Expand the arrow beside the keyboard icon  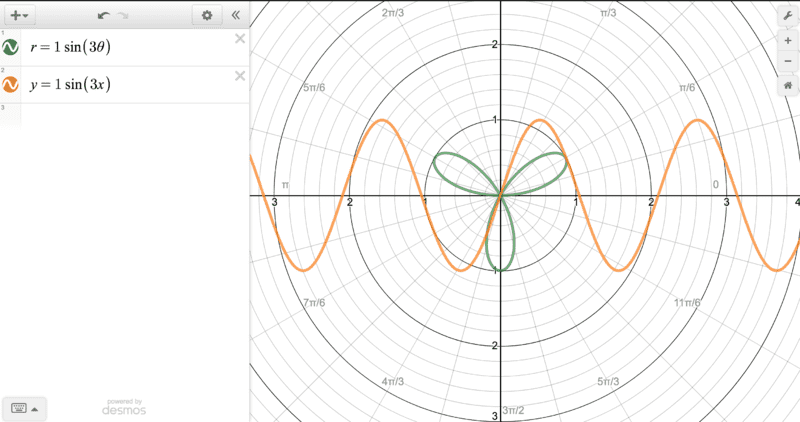point(35,408)
